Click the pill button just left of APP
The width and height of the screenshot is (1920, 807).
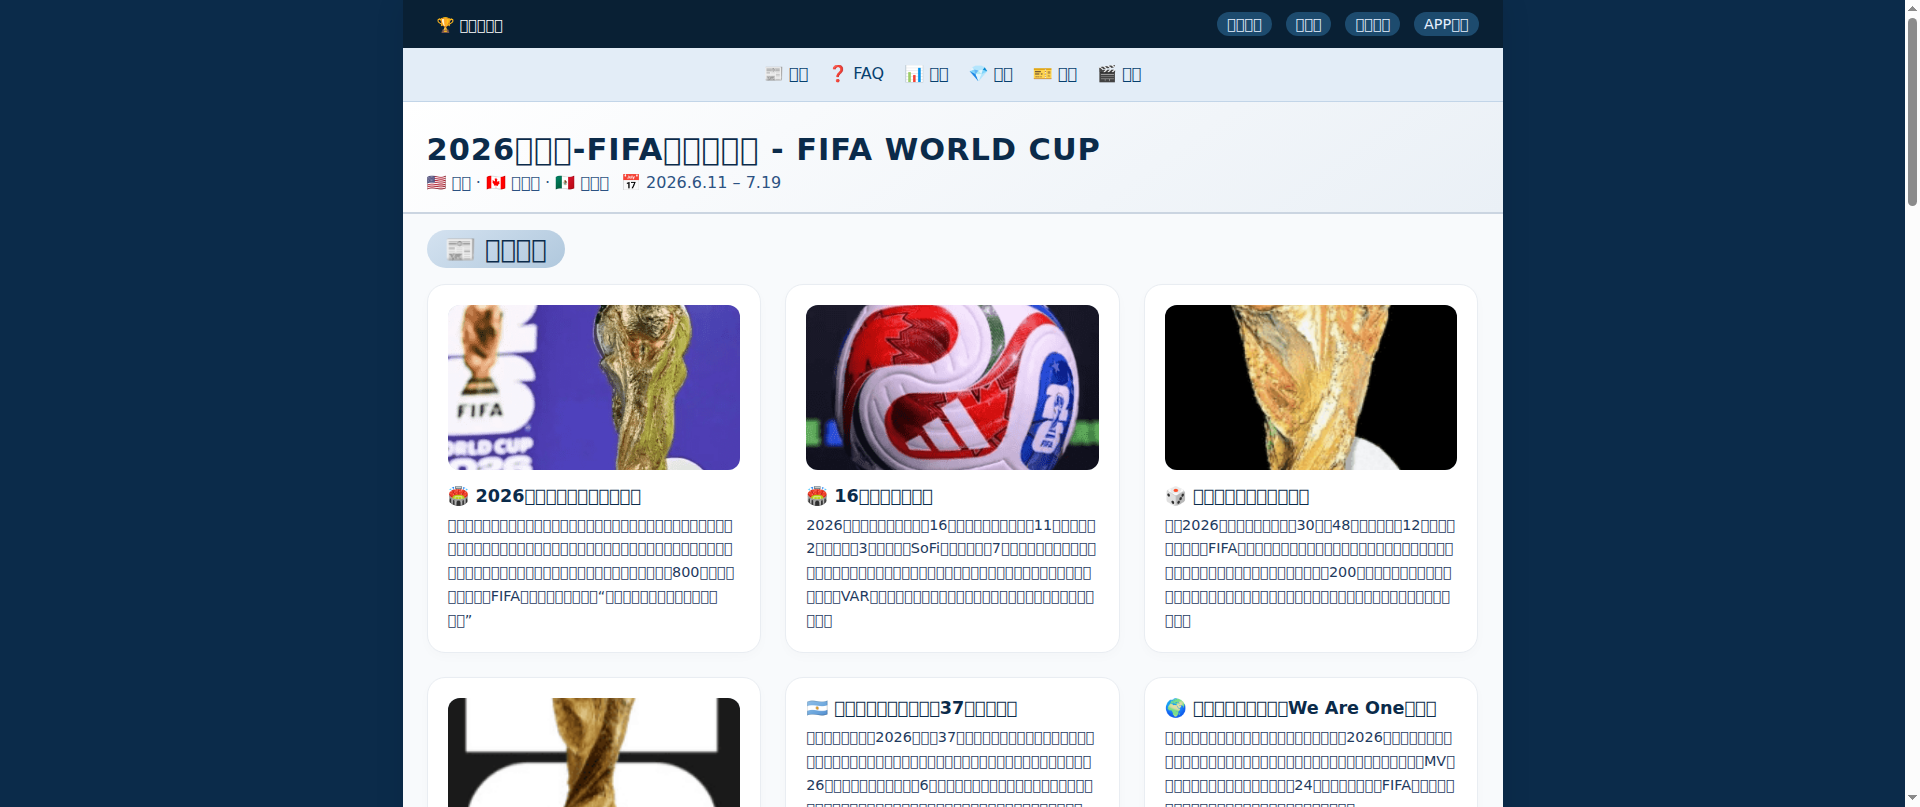click(1372, 24)
